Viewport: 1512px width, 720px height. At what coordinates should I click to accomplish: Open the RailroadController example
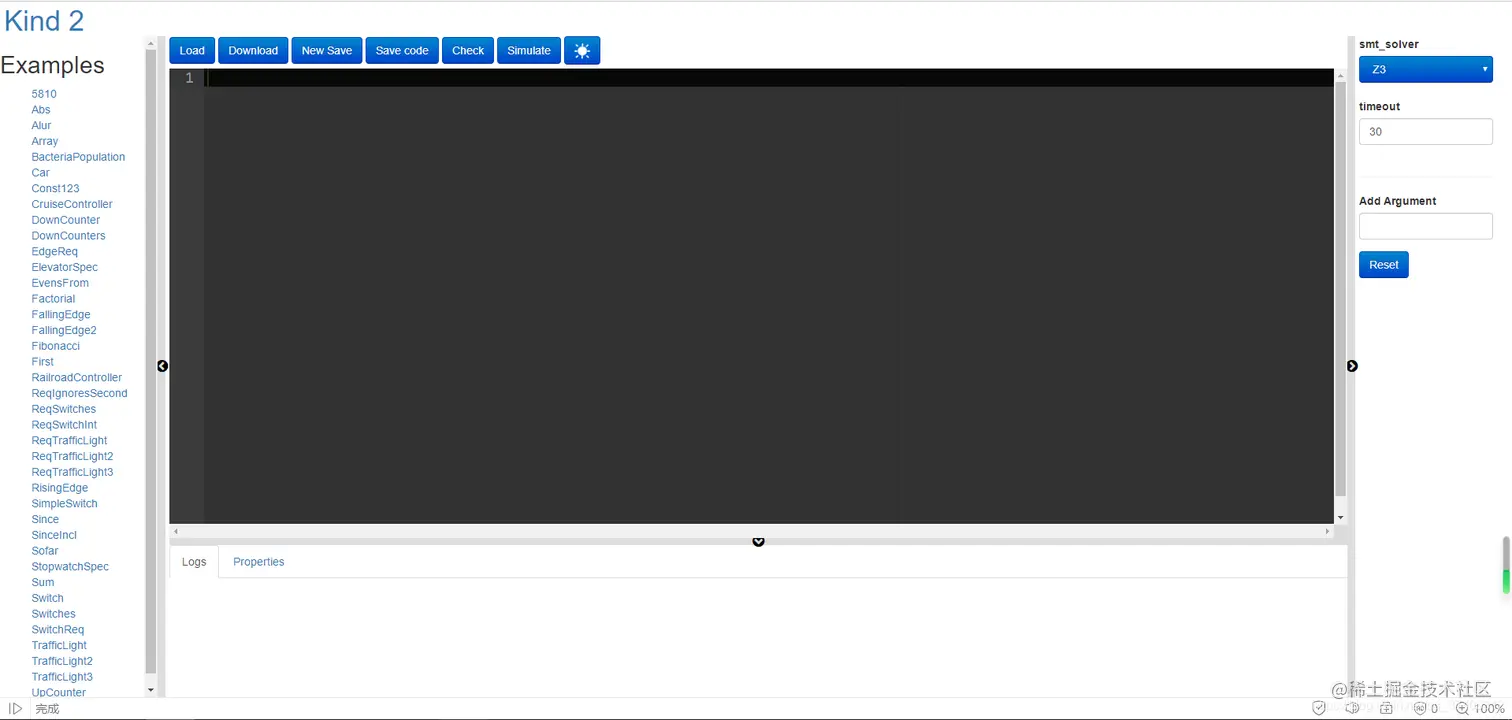pos(77,378)
